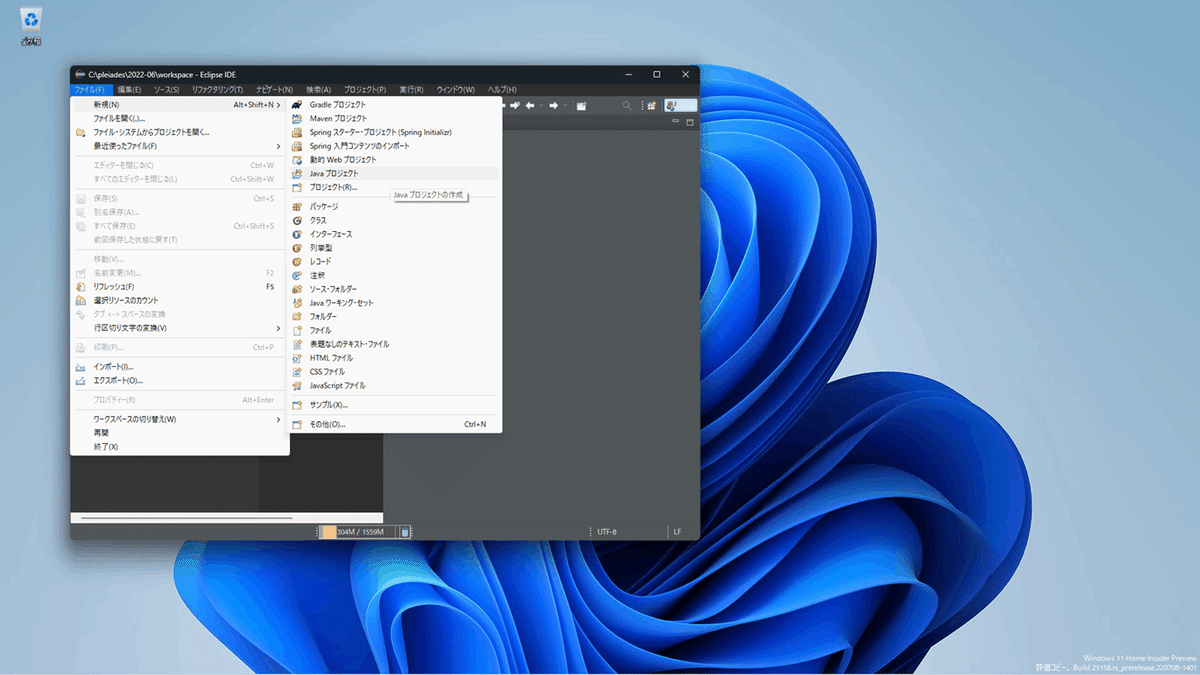
Task: Click LF line delimiter in status bar
Action: 677,532
